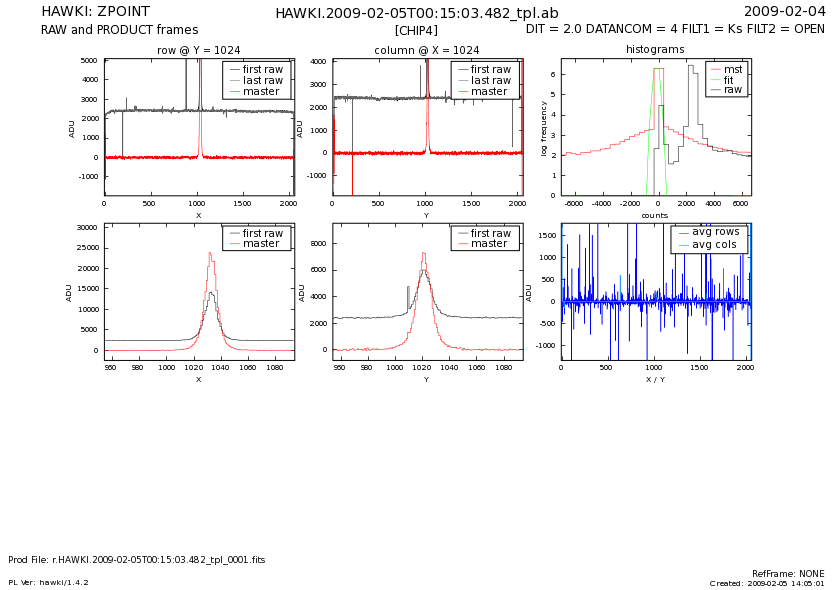Viewport: 835px width, 590px height.
Task: Click the 'RAW and PRODUCT frames' subtitle
Action: pyautogui.click(x=119, y=30)
